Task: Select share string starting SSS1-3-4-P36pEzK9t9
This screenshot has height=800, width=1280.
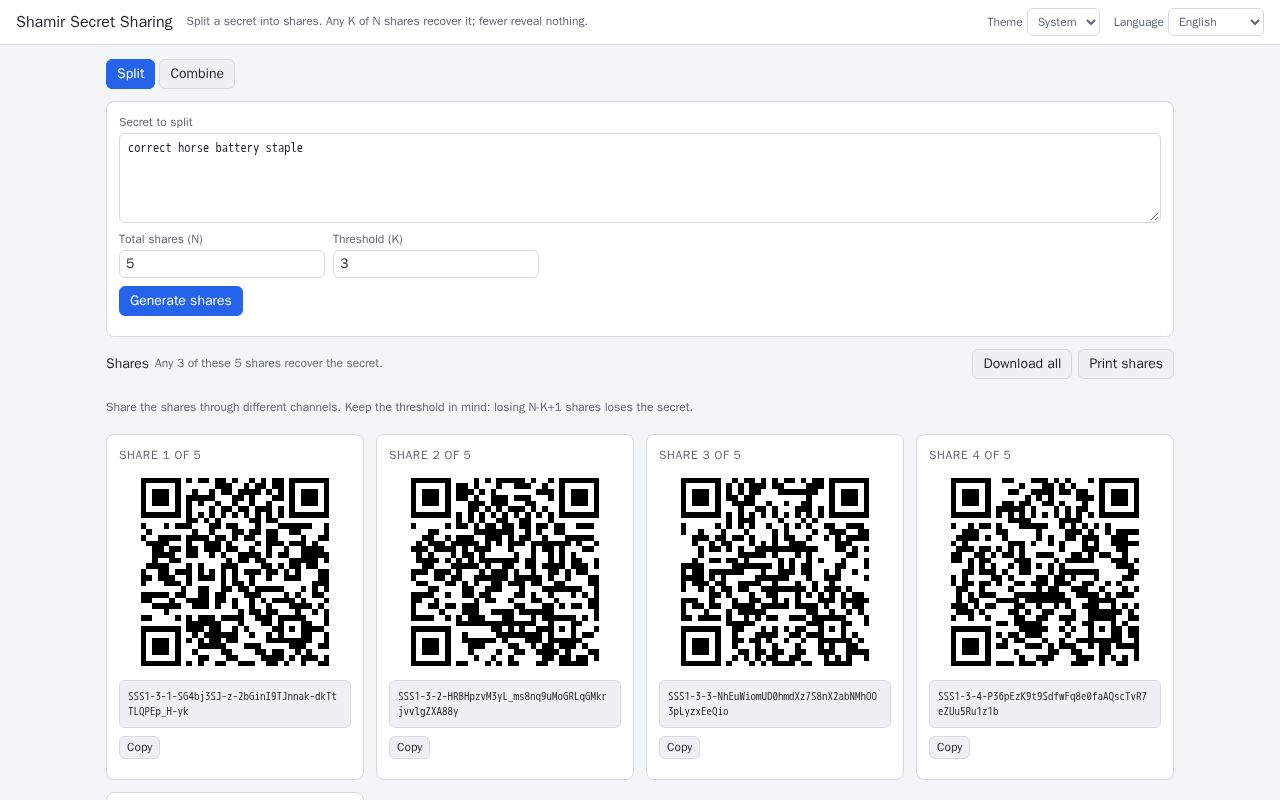Action: click(1045, 704)
